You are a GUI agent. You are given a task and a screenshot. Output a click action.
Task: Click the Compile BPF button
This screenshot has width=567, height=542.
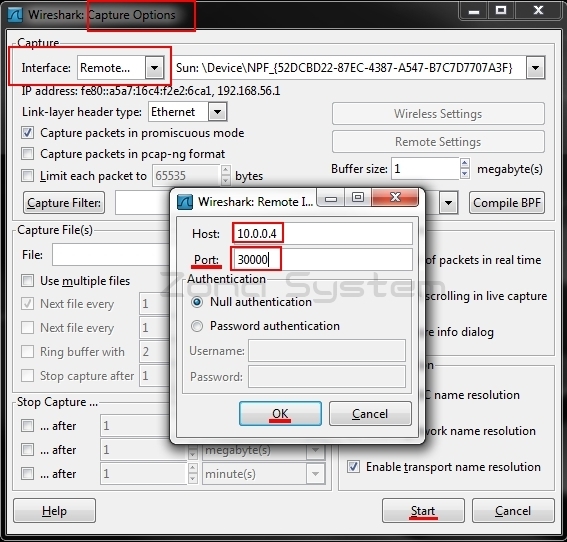507,202
